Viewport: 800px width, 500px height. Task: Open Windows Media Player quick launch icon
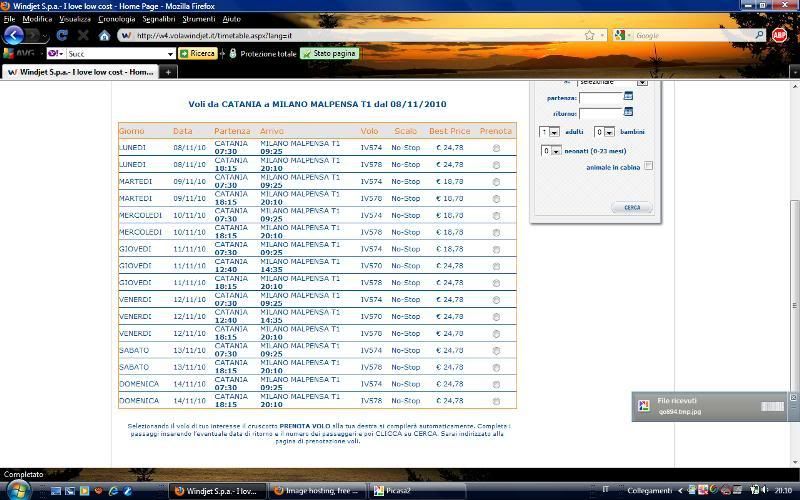84,491
